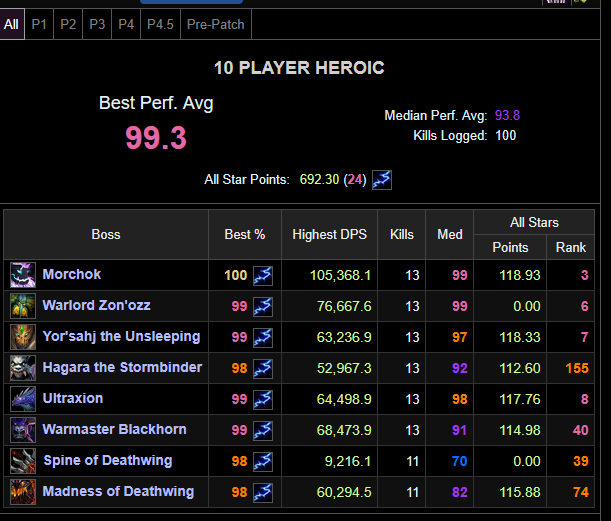Screen dimensions: 611x521
Task: Click the spec icon beside All Star Points
Action: [x=382, y=180]
